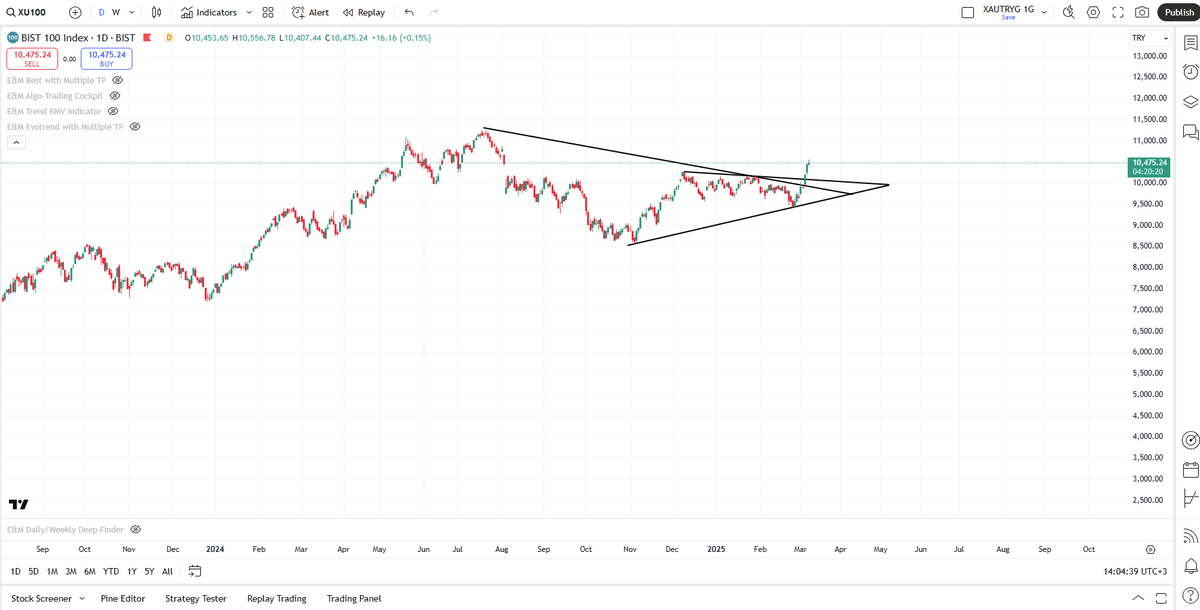Click the Publish button
This screenshot has height=610, width=1200.
(x=1179, y=12)
